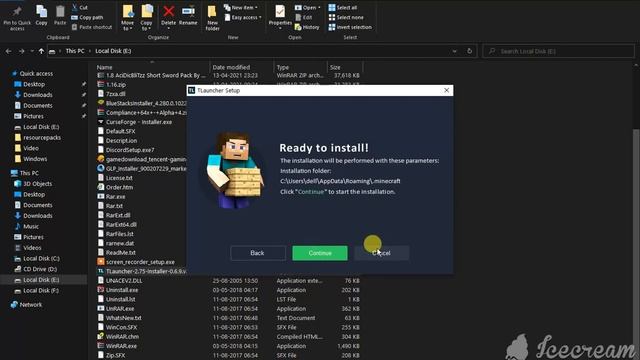The height and width of the screenshot is (360, 640).
Task: Select the Order.htm file
Action: [119, 187]
